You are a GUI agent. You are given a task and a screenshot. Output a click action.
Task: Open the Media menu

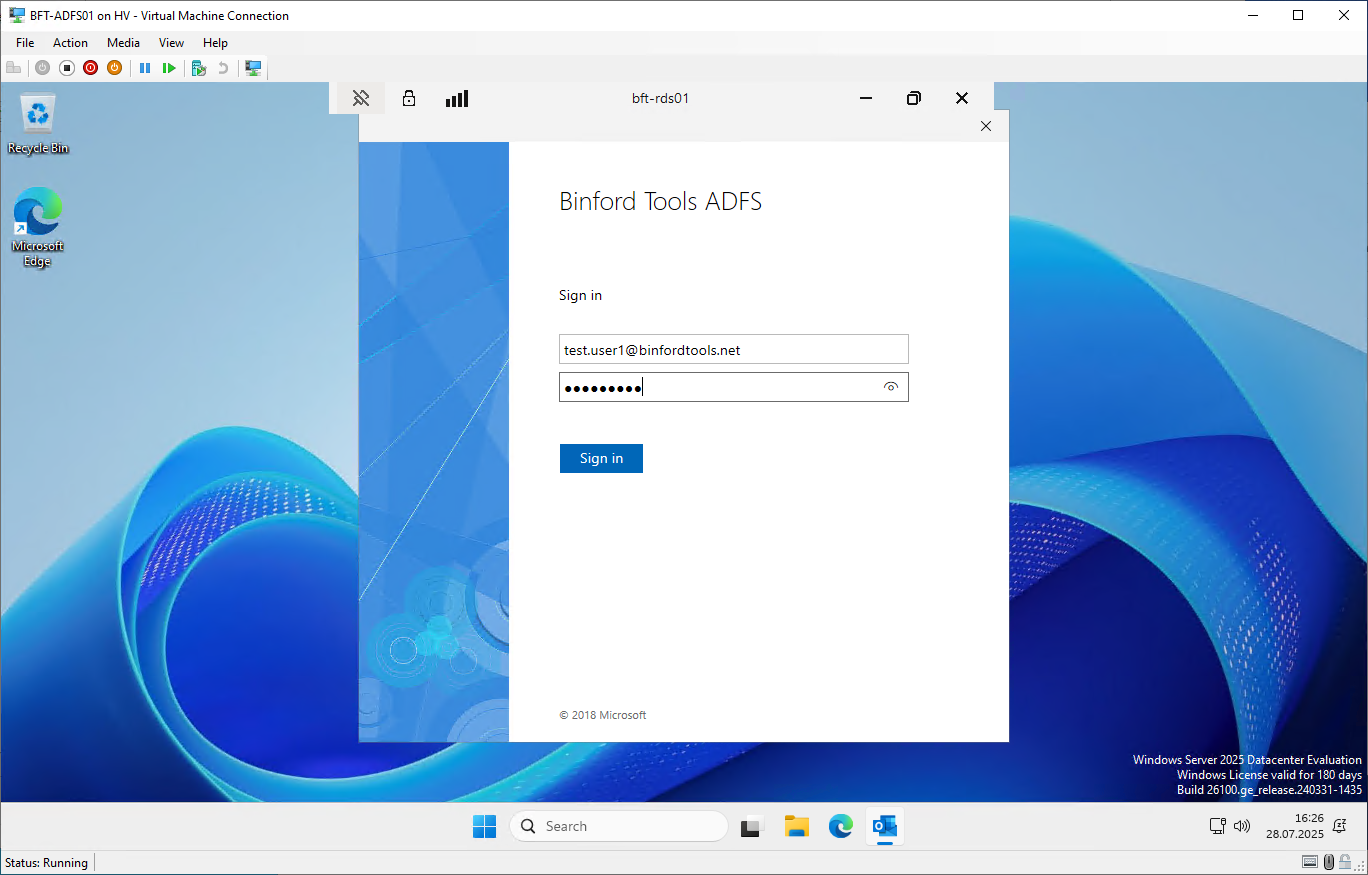pos(124,43)
